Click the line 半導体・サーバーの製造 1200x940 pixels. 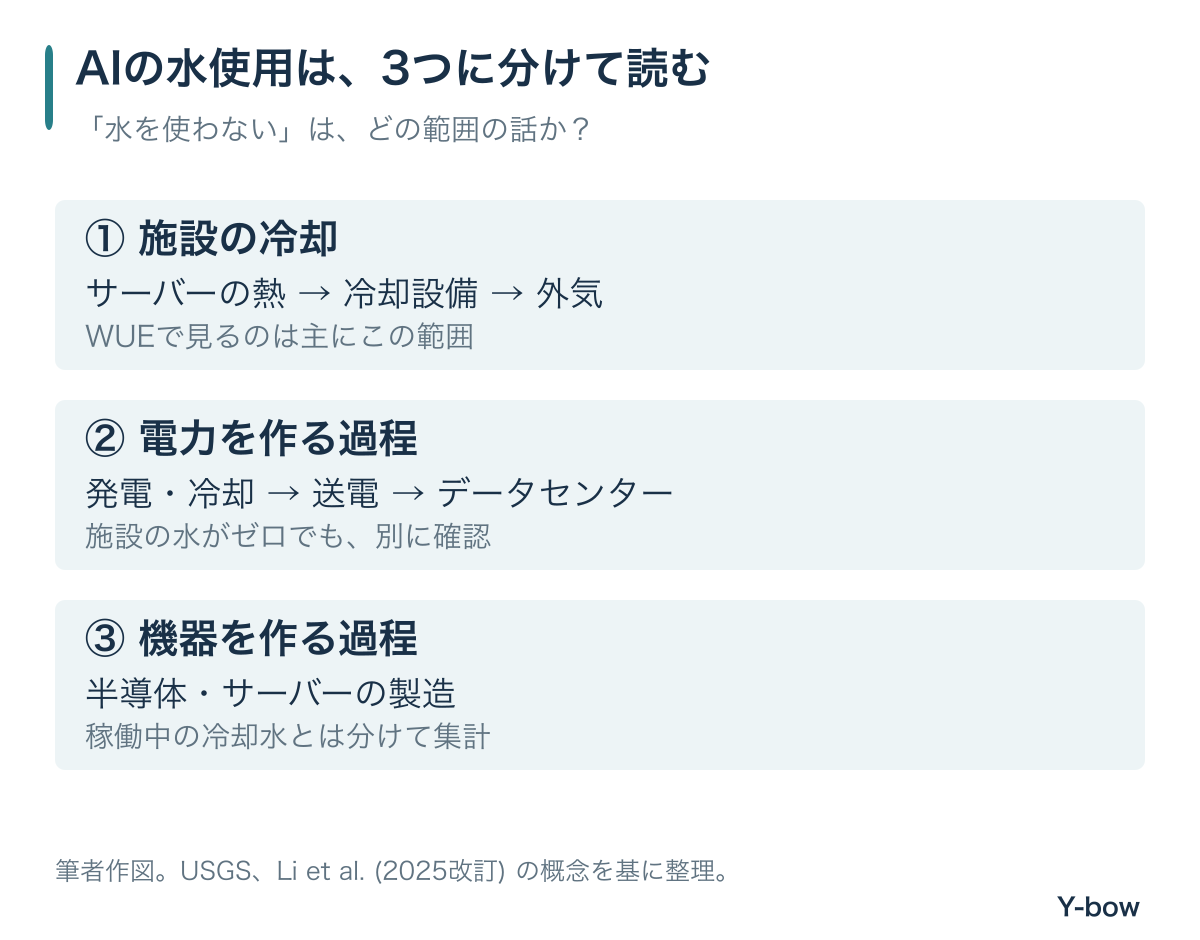pyautogui.click(x=271, y=693)
